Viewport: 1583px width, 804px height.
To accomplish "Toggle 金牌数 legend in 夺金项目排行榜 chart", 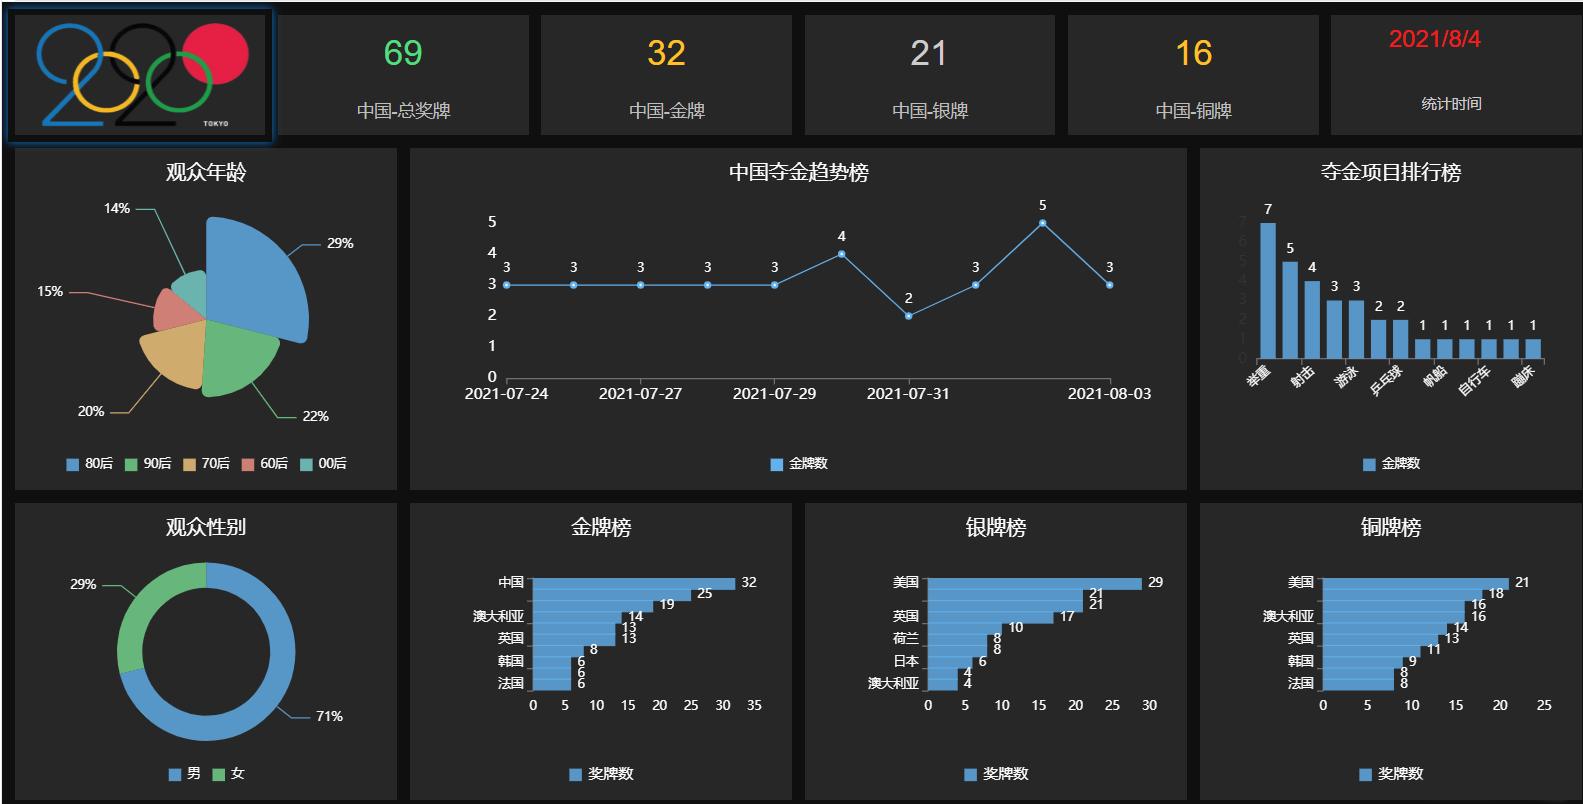I will click(x=1391, y=464).
